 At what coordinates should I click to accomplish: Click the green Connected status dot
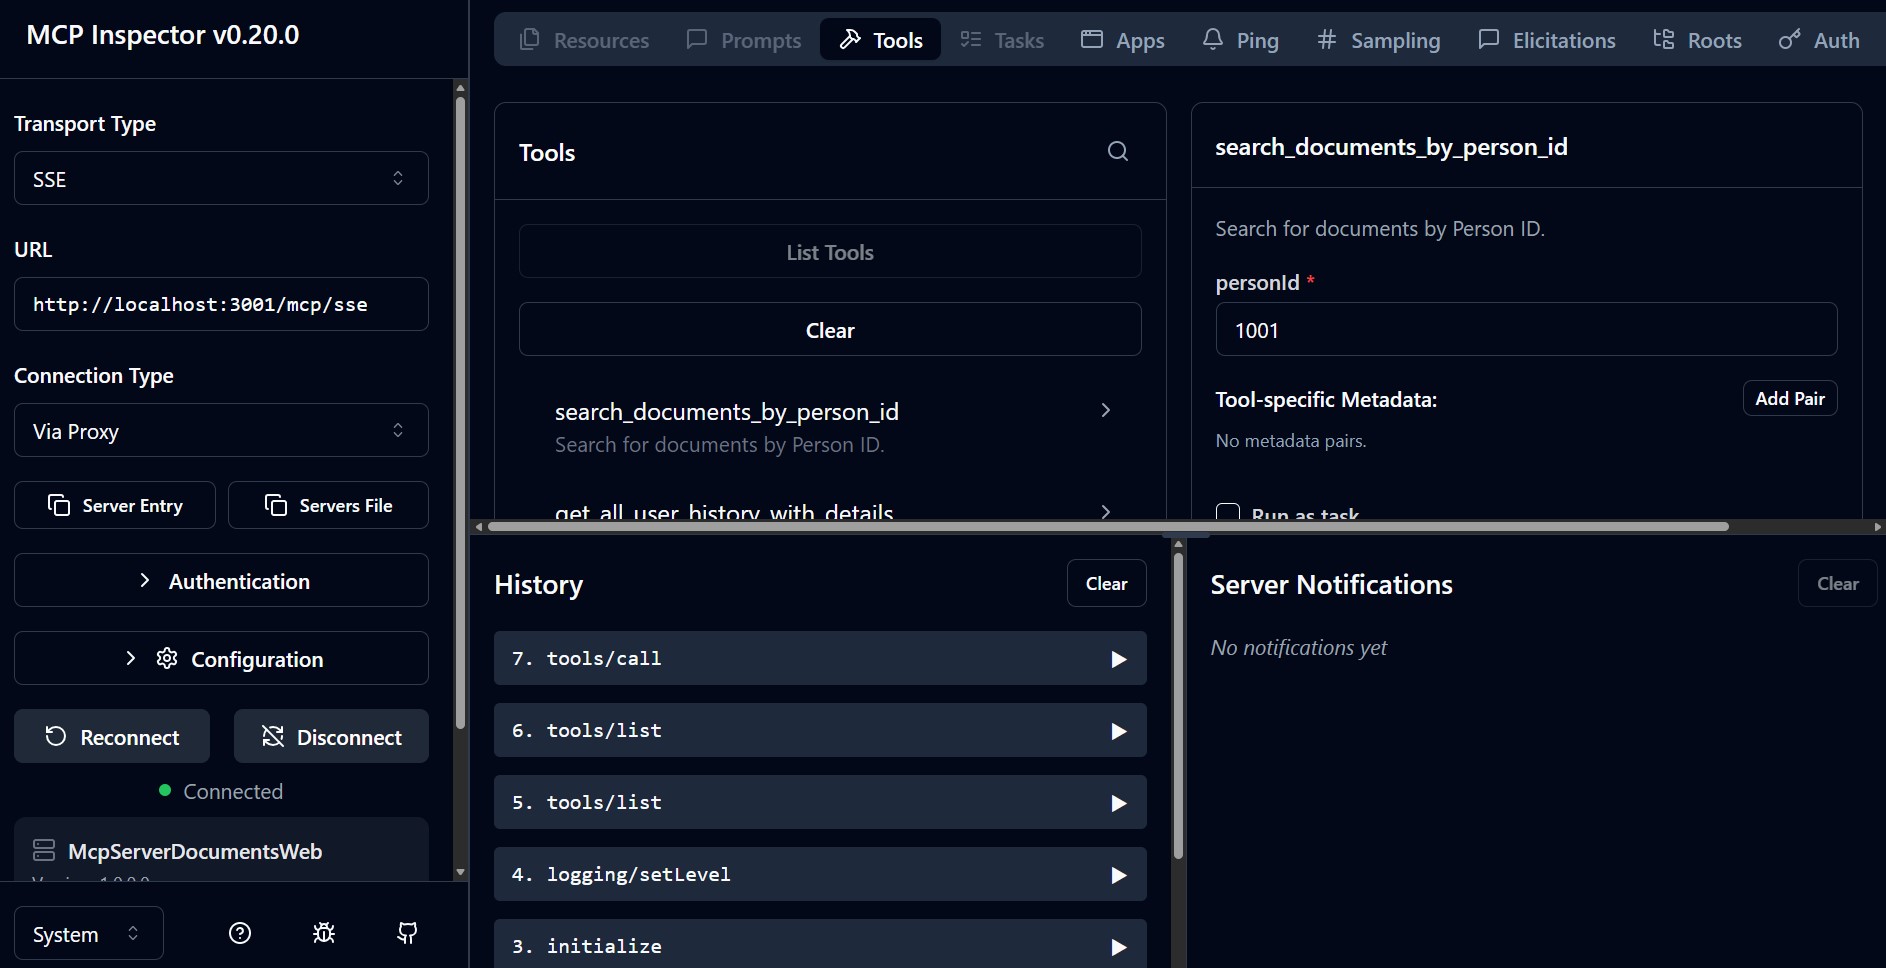click(x=165, y=790)
